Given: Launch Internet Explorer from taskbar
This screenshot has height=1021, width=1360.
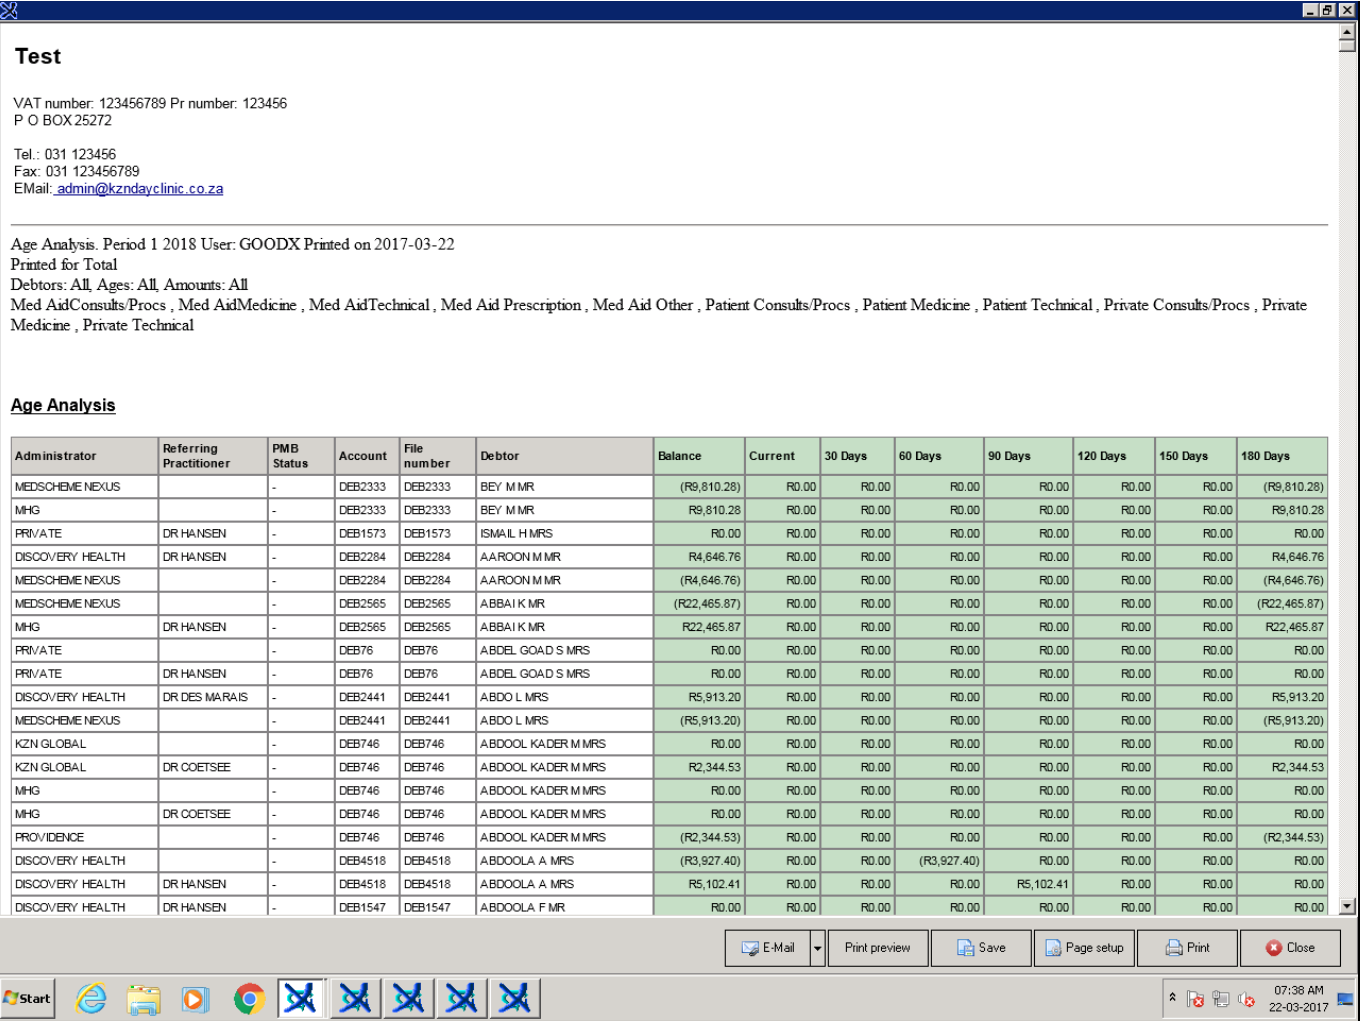Looking at the screenshot, I should pyautogui.click(x=91, y=998).
